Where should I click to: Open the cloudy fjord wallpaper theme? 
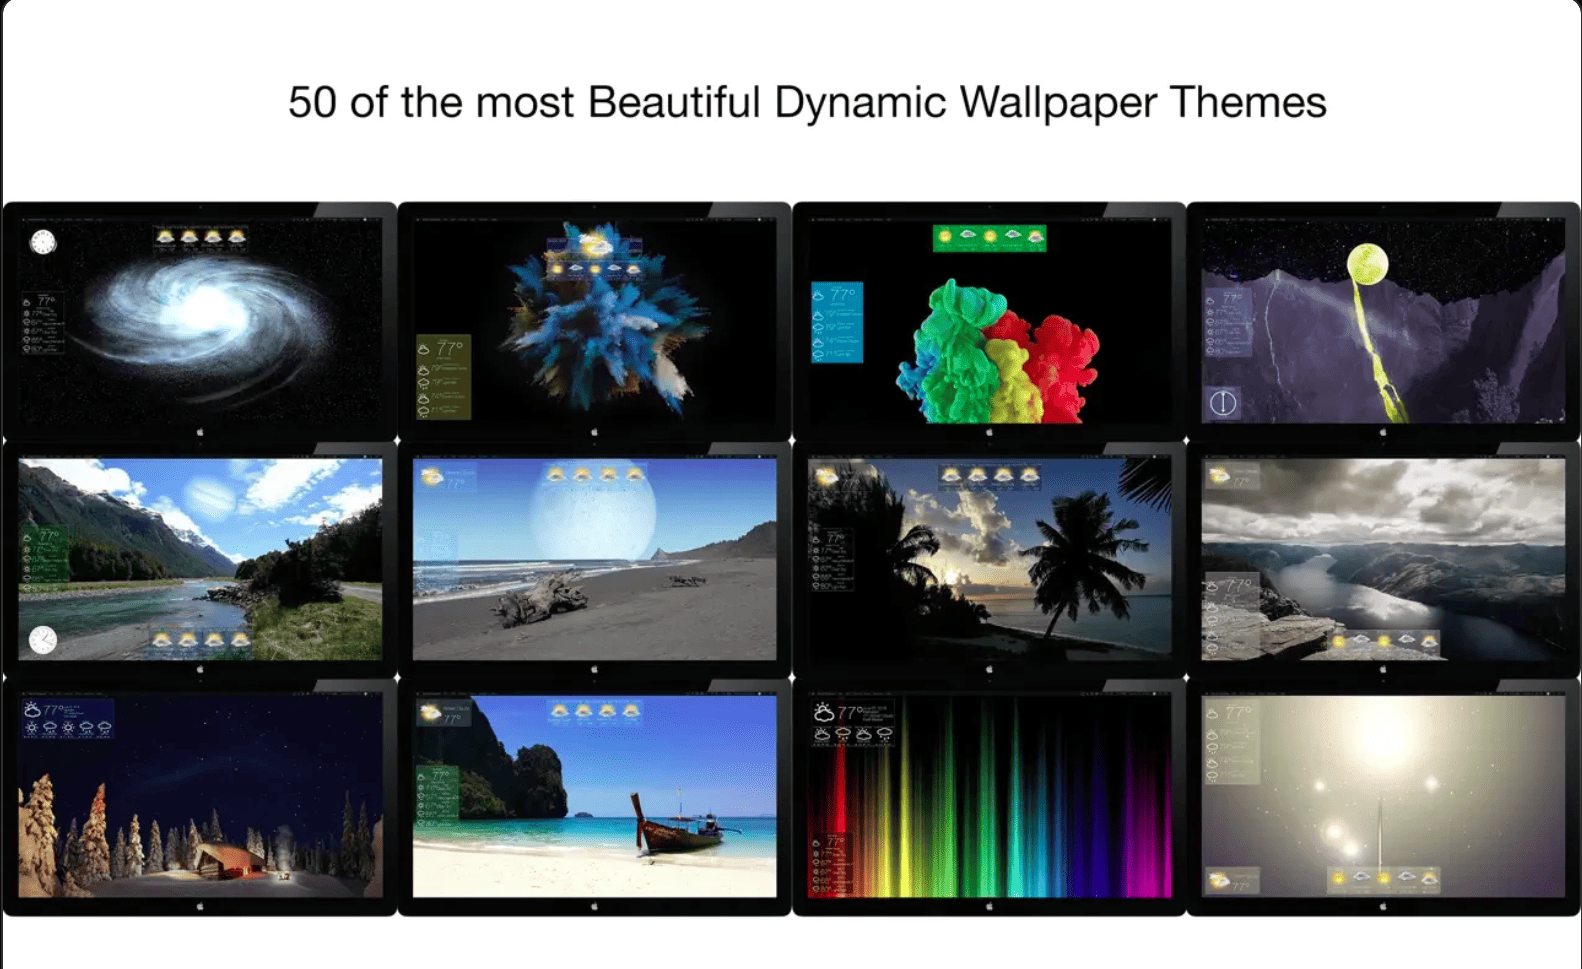tap(1383, 559)
